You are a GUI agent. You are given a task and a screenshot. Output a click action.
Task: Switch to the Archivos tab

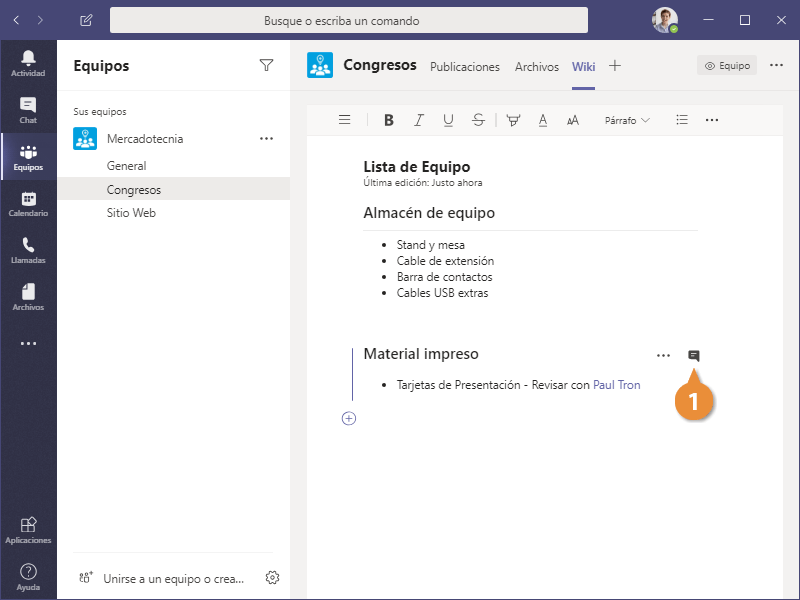coord(537,67)
